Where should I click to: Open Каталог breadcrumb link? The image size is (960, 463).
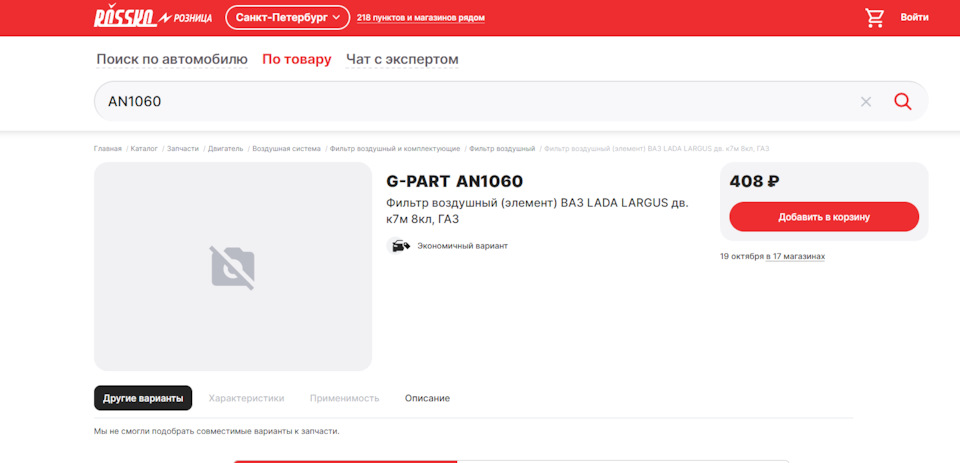(x=144, y=149)
